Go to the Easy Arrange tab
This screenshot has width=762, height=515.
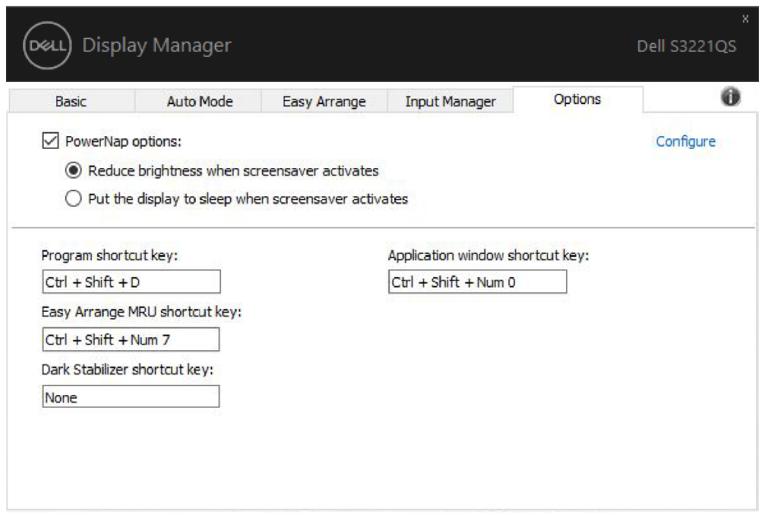[324, 101]
